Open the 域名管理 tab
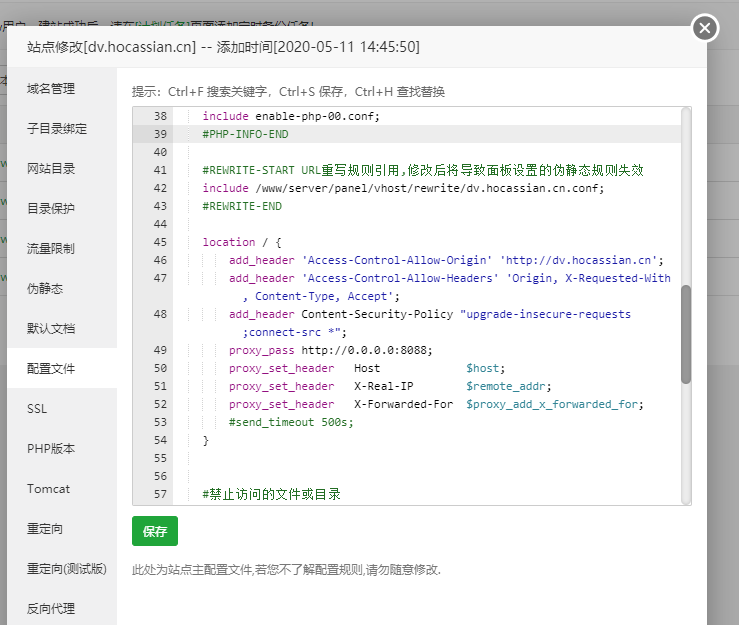This screenshot has height=625, width=739. 51,88
